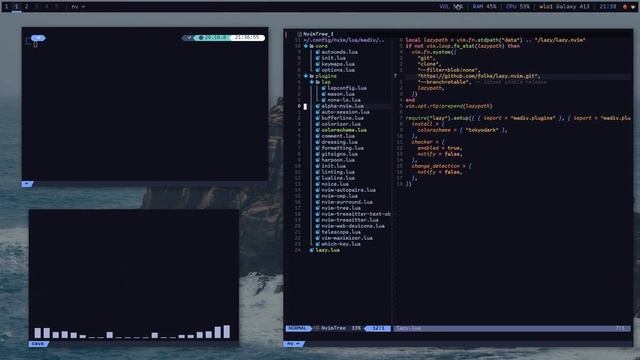The image size is (640, 360).
Task: Click the NvimTree_1 buffer icon
Action: pos(300,34)
